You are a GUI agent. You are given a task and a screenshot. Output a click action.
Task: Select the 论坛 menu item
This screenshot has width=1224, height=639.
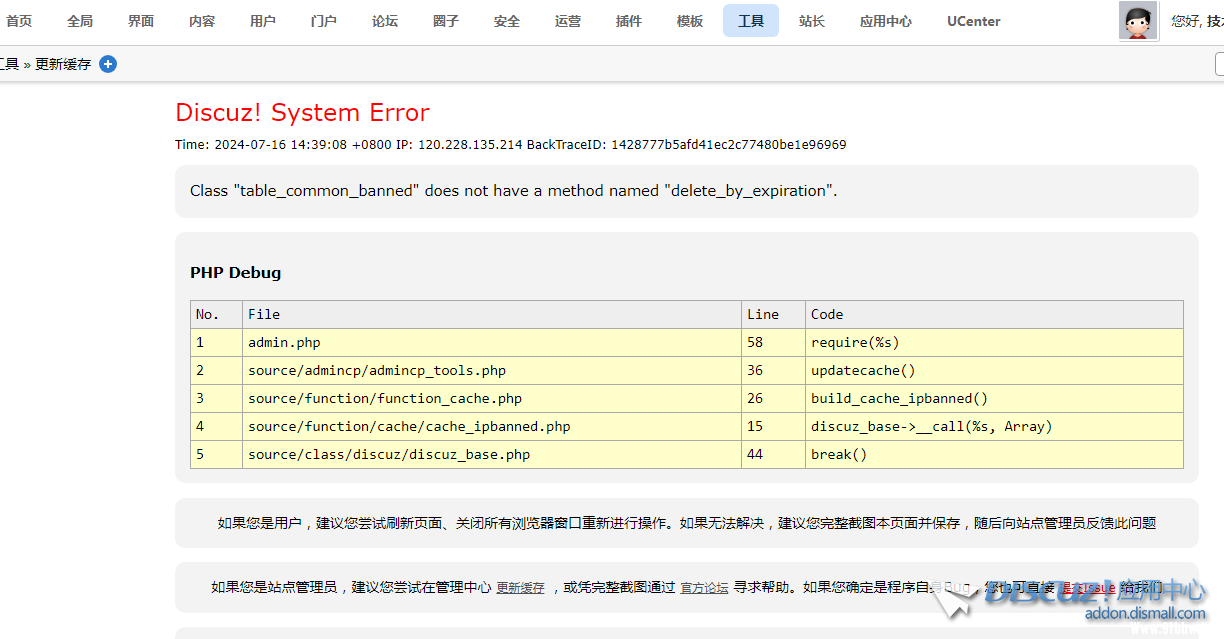(385, 21)
